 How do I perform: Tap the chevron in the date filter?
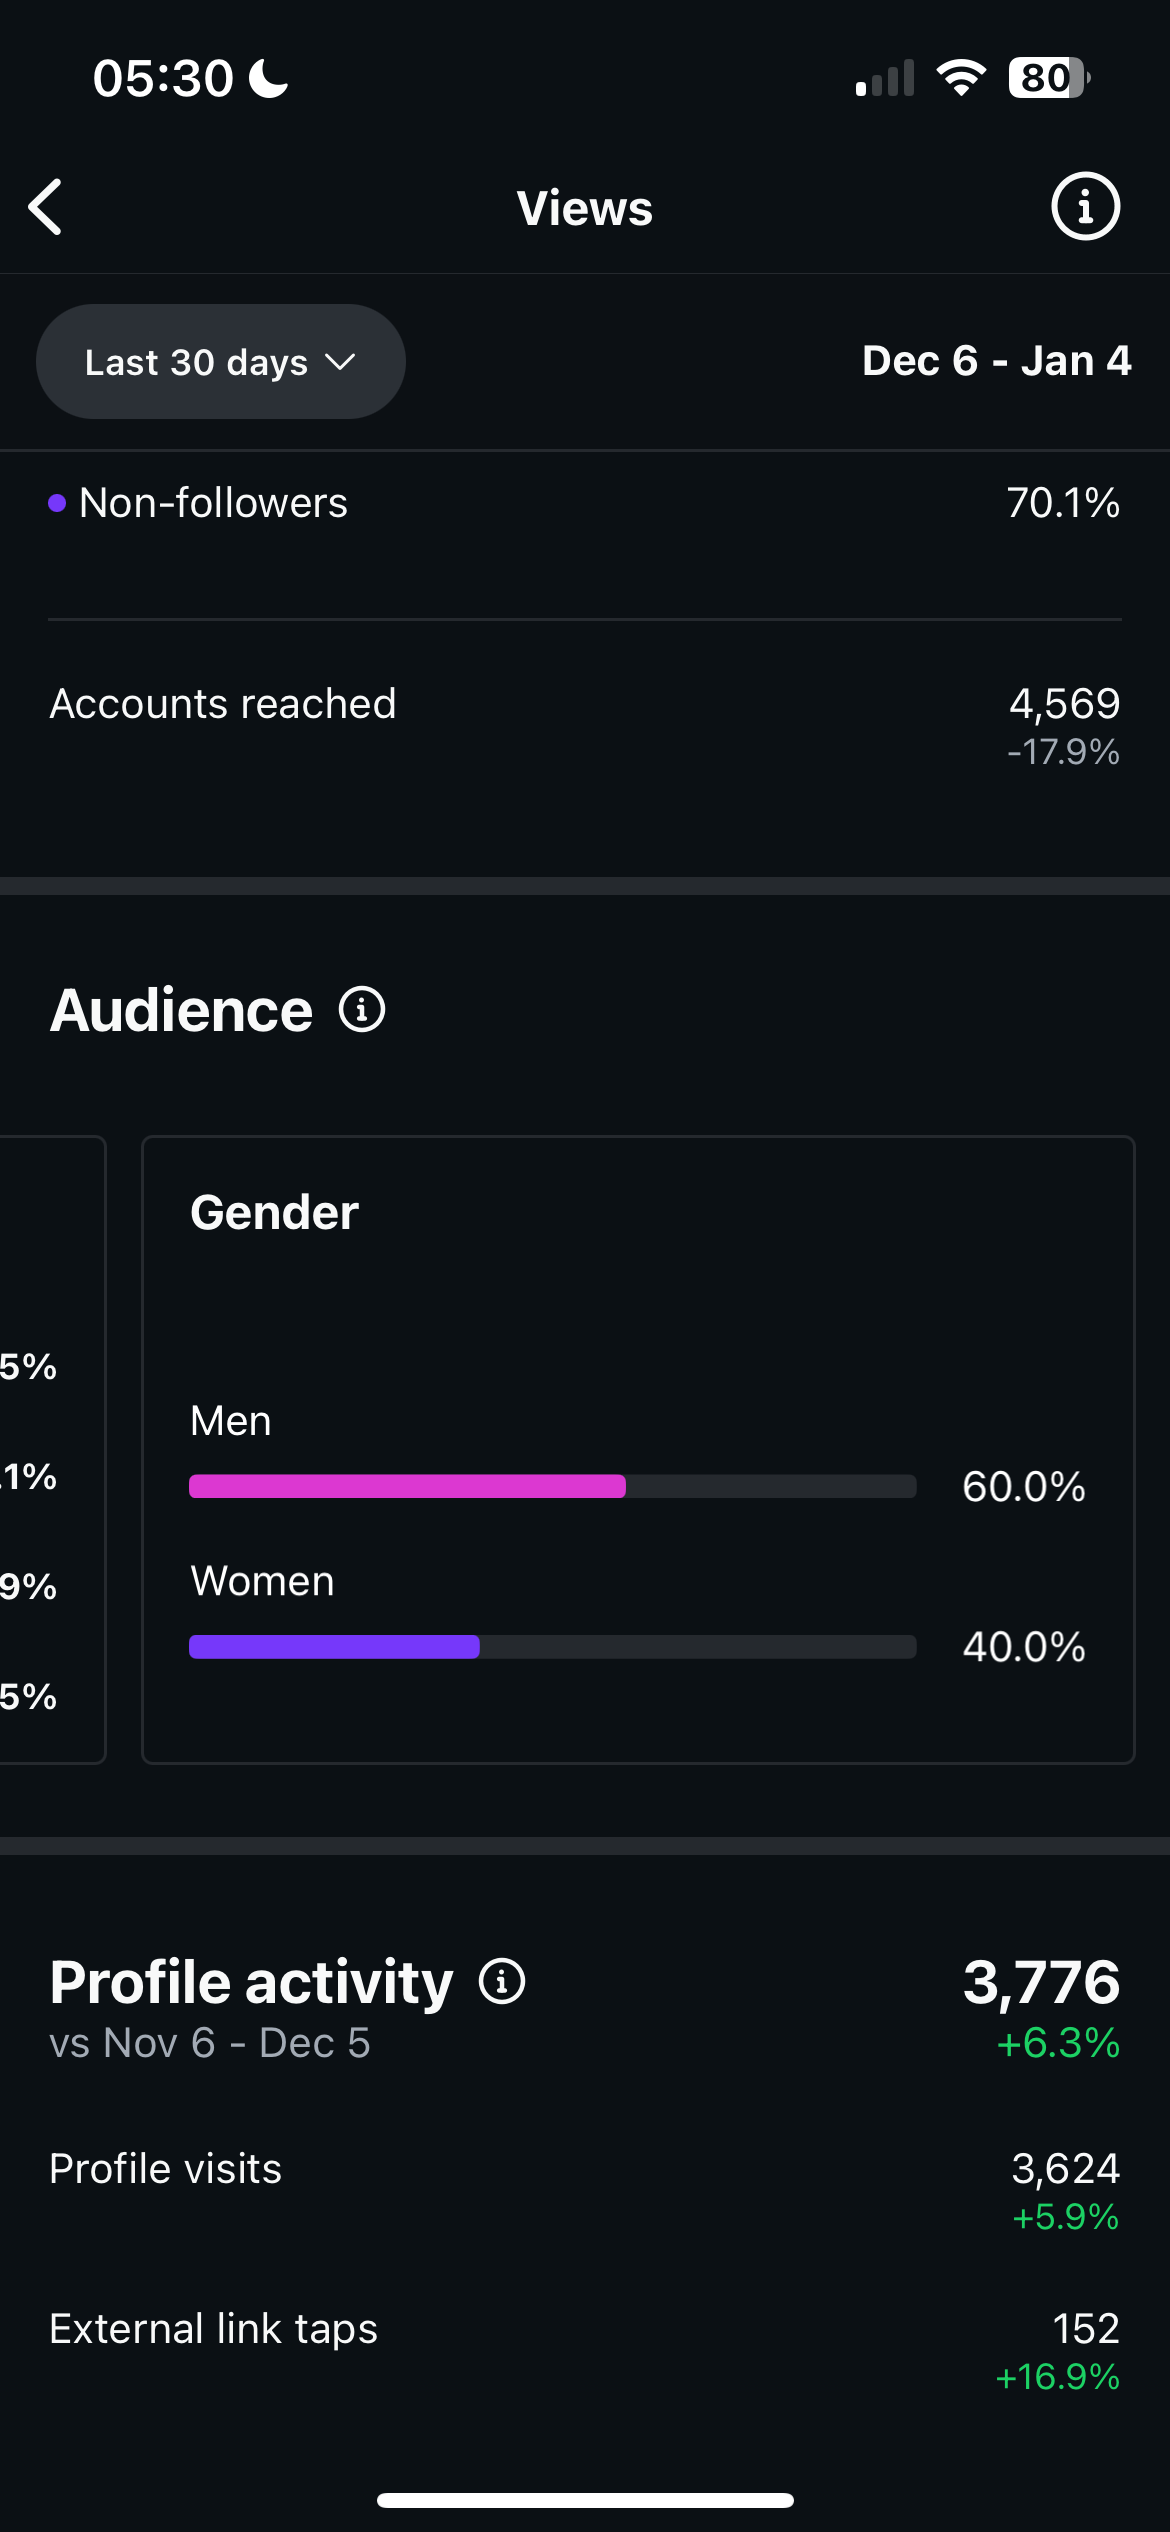pyautogui.click(x=341, y=362)
